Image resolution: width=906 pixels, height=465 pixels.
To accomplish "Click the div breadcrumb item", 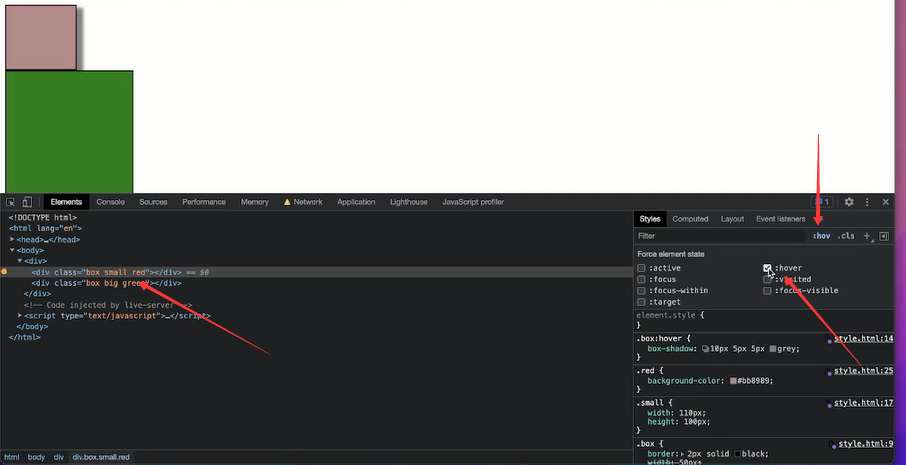I will tap(59, 457).
